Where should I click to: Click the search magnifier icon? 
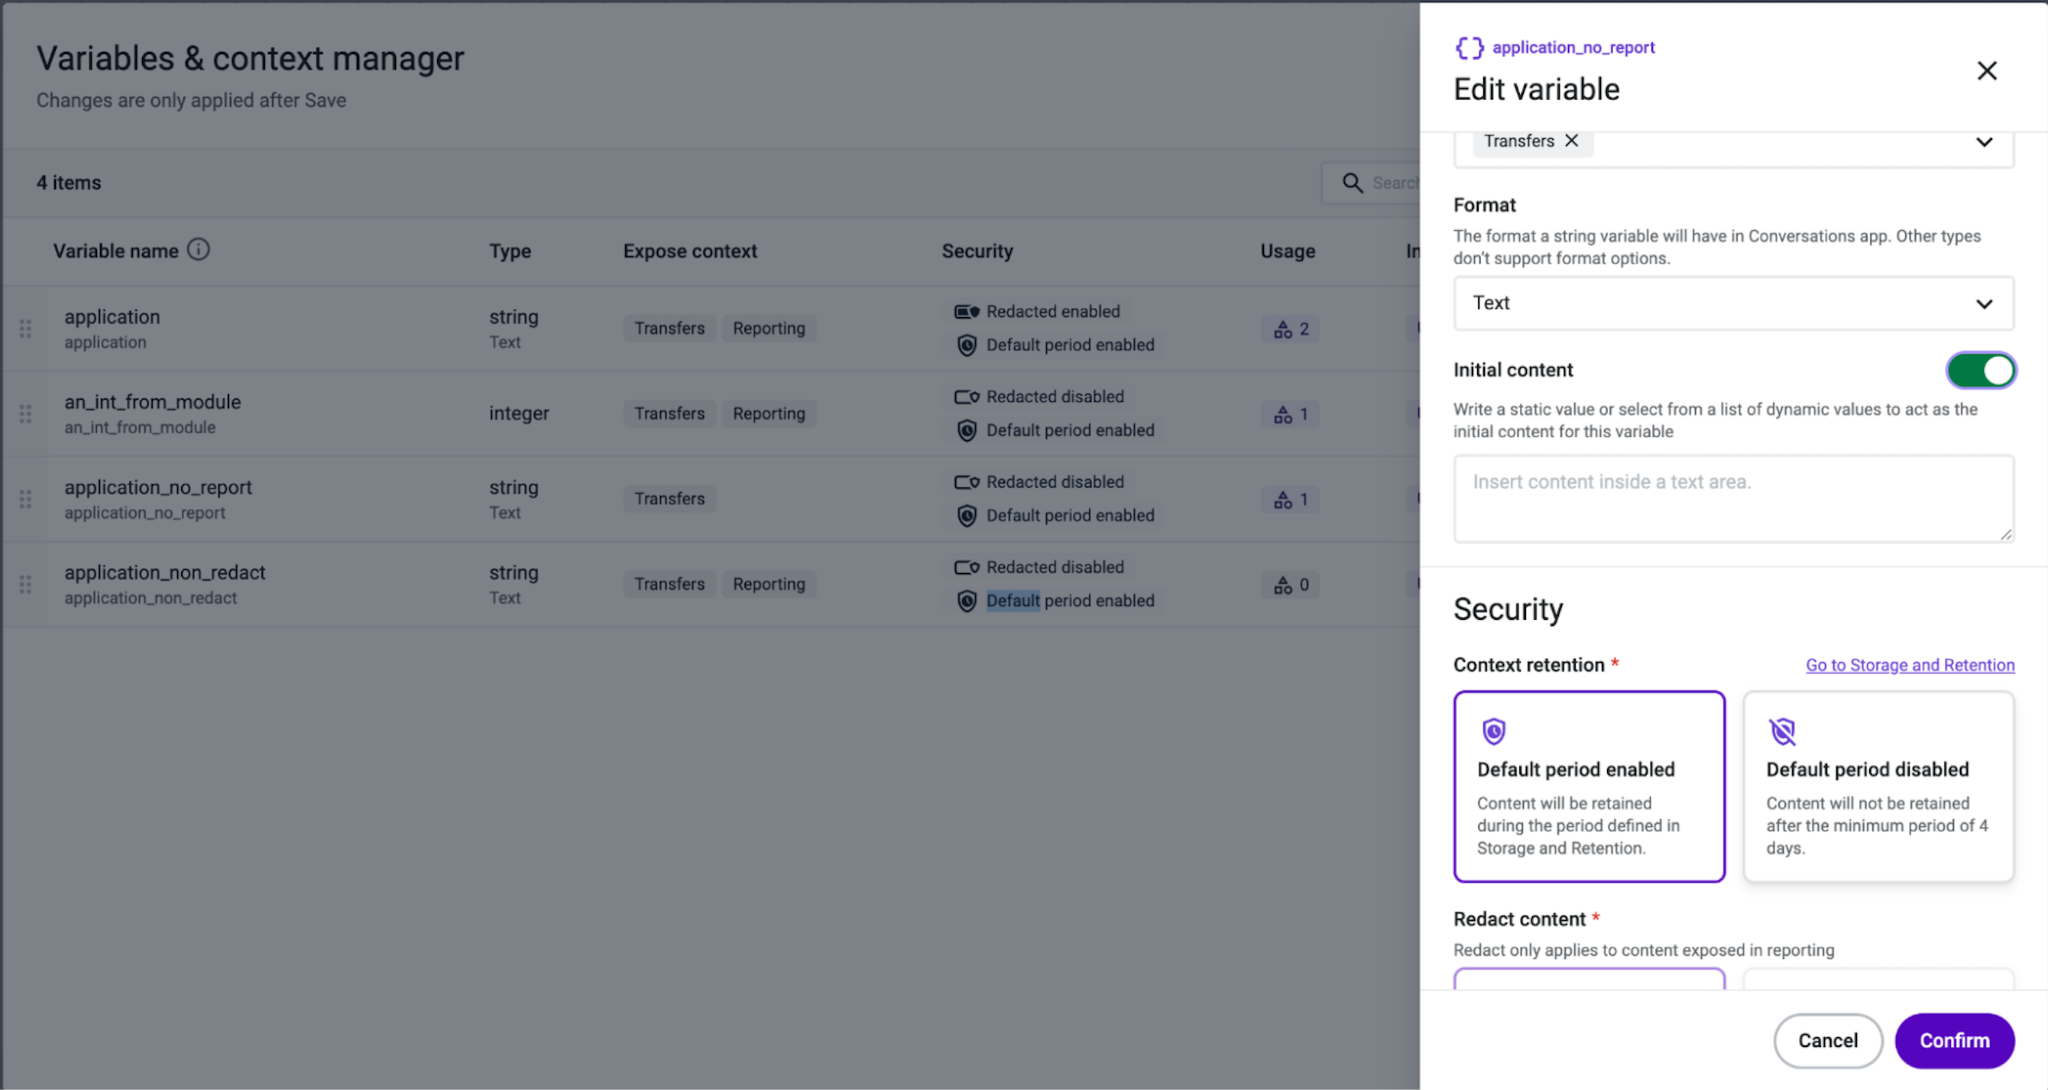[x=1352, y=183]
